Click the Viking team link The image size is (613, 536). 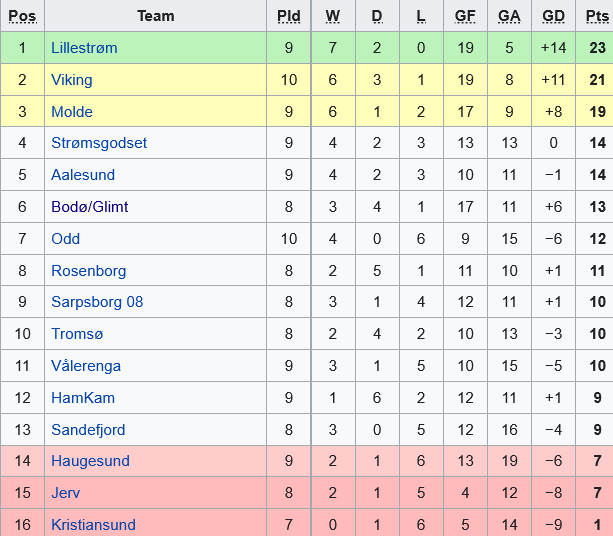72,79
